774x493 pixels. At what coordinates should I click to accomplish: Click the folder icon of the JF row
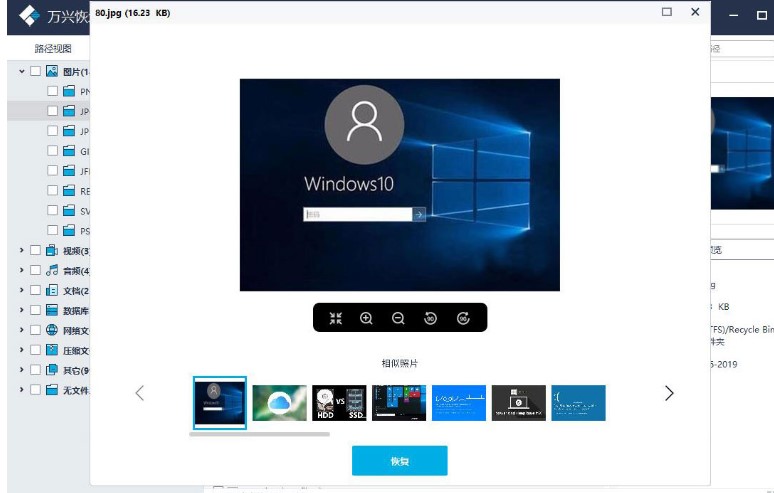point(69,170)
